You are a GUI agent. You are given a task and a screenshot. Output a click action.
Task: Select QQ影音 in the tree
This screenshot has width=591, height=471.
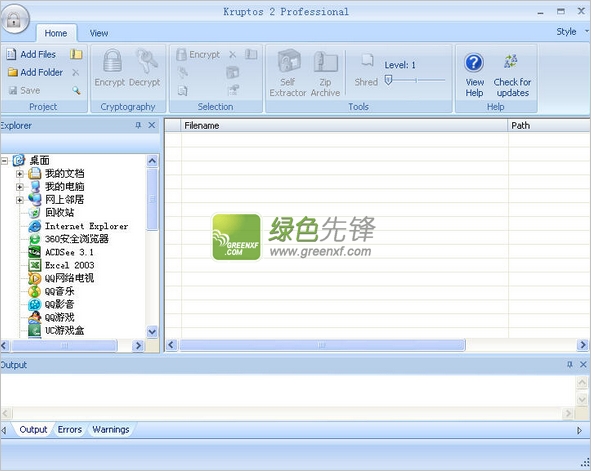click(x=59, y=304)
